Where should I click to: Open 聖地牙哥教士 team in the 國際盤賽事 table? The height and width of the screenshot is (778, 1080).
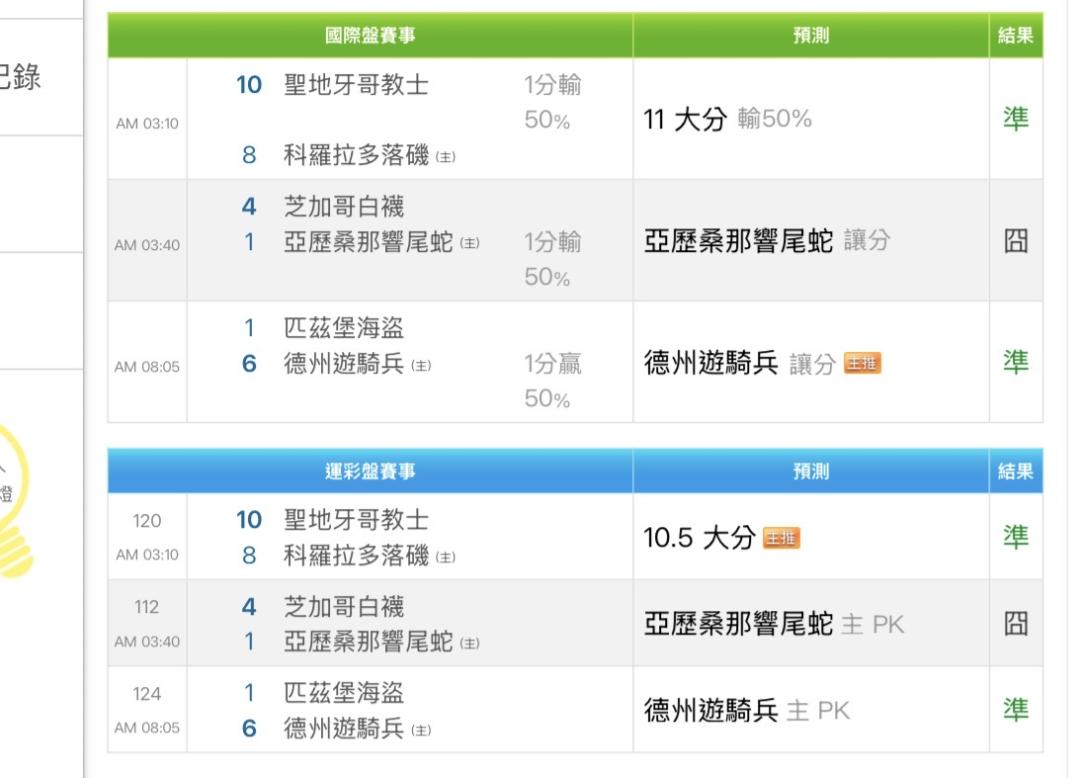tap(356, 85)
